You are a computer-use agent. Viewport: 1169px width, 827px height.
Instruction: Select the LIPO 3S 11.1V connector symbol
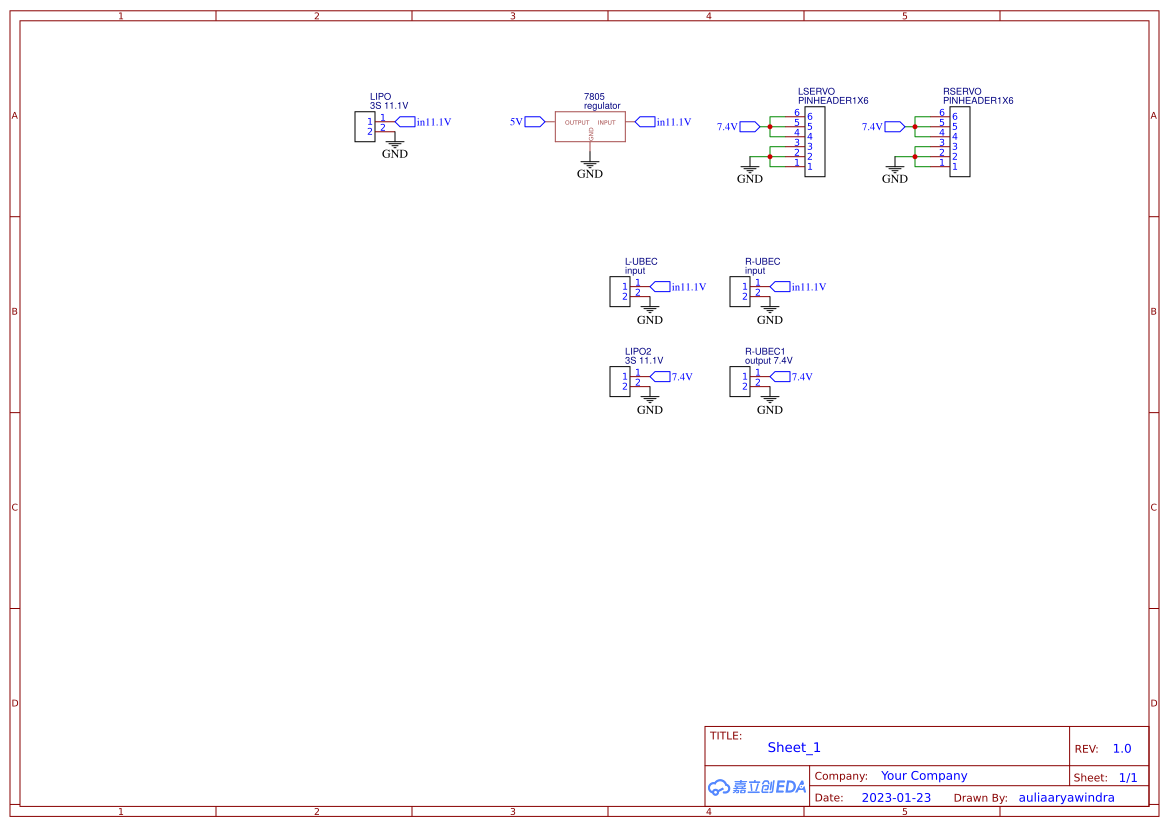click(365, 126)
